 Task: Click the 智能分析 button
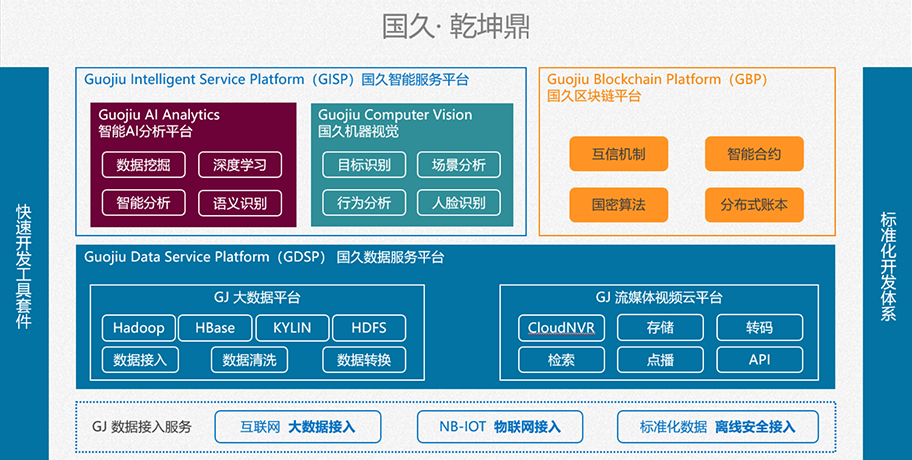(144, 203)
